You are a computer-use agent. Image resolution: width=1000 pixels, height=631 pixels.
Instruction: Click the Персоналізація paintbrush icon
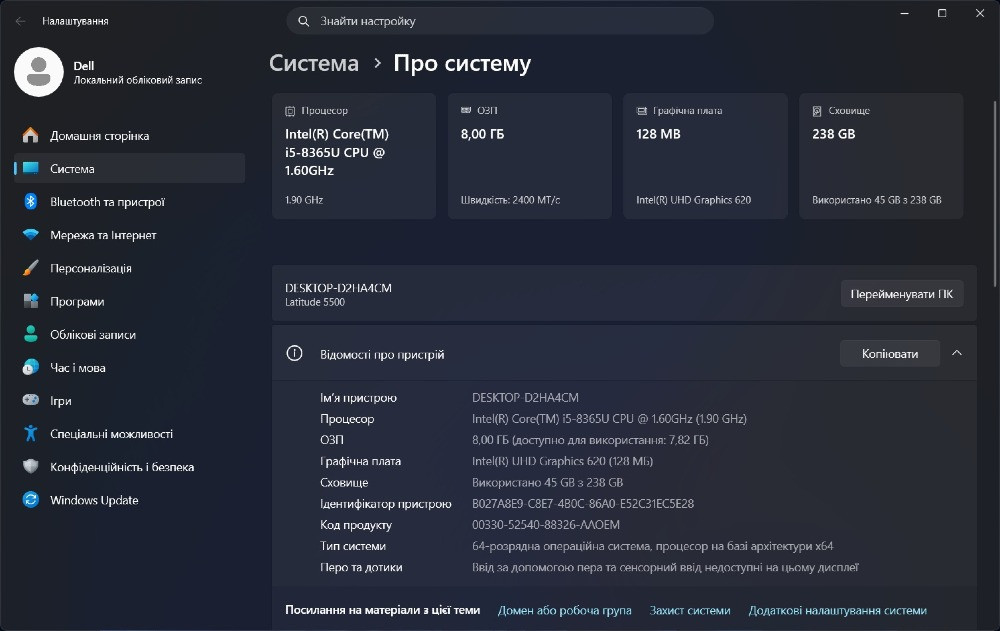click(x=31, y=268)
